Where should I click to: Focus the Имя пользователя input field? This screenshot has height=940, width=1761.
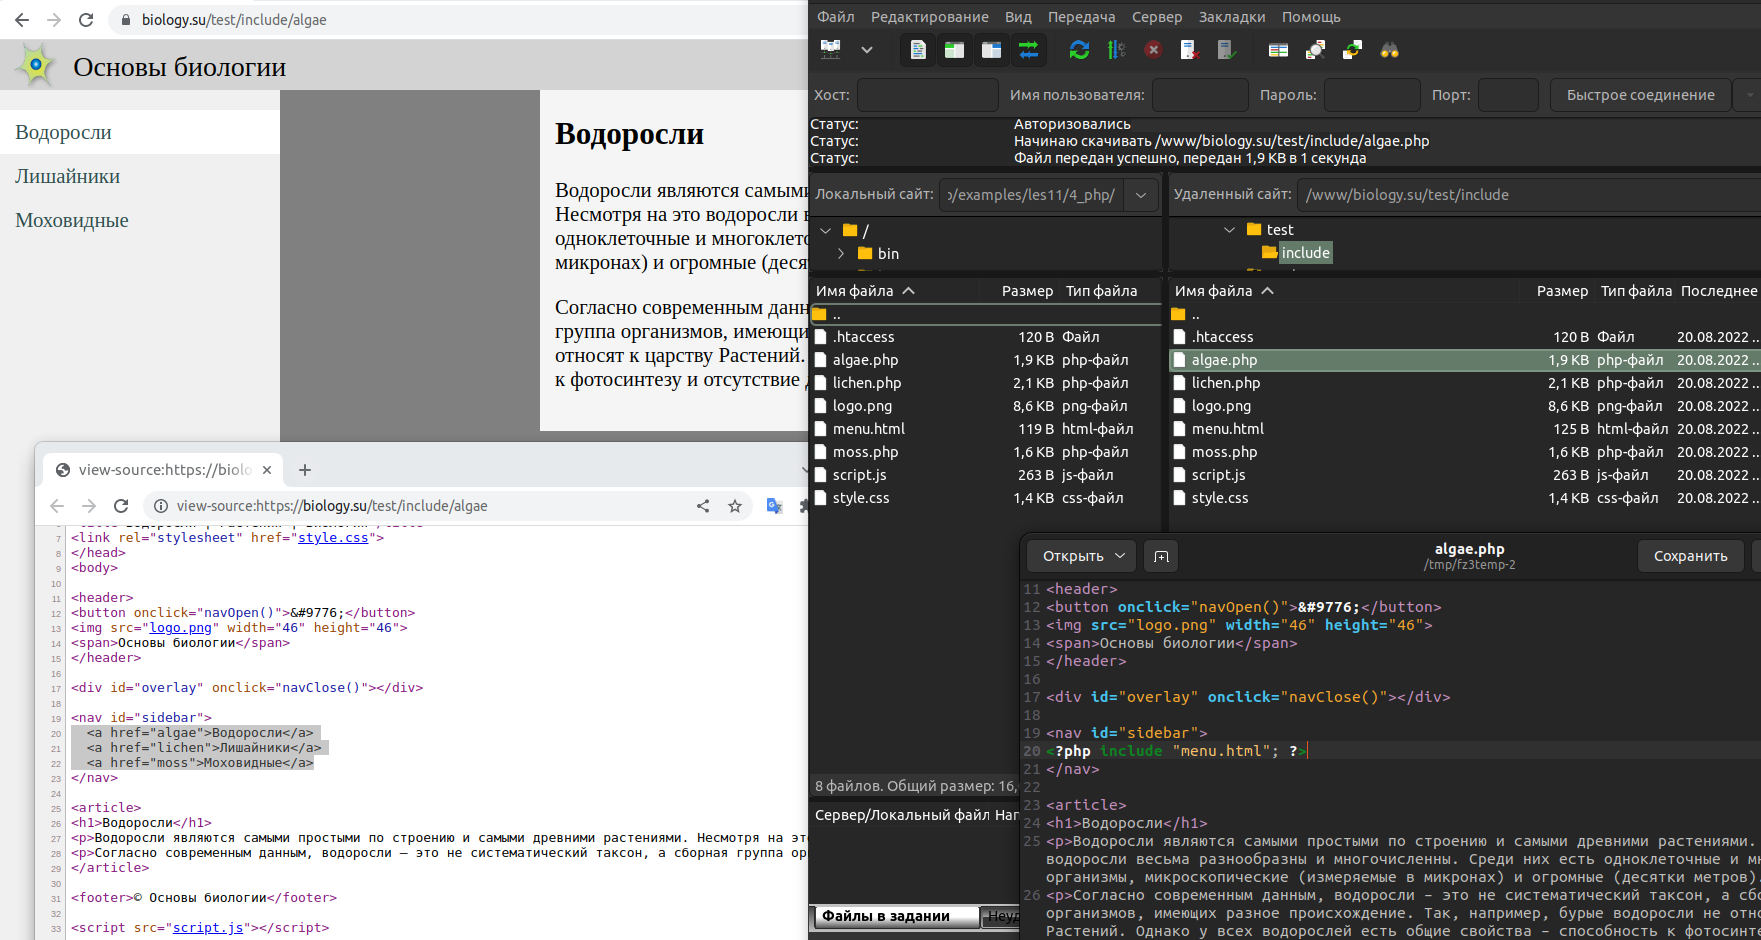[x=1200, y=95]
